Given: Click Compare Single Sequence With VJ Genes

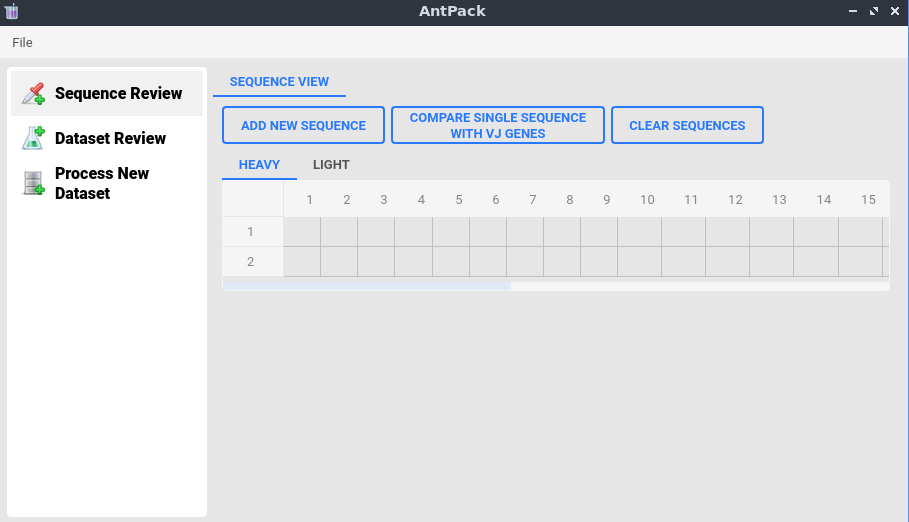Looking at the screenshot, I should [498, 125].
